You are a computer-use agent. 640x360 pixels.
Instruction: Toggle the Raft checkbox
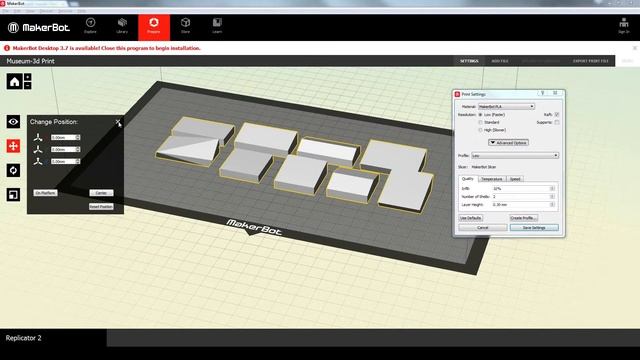point(557,115)
